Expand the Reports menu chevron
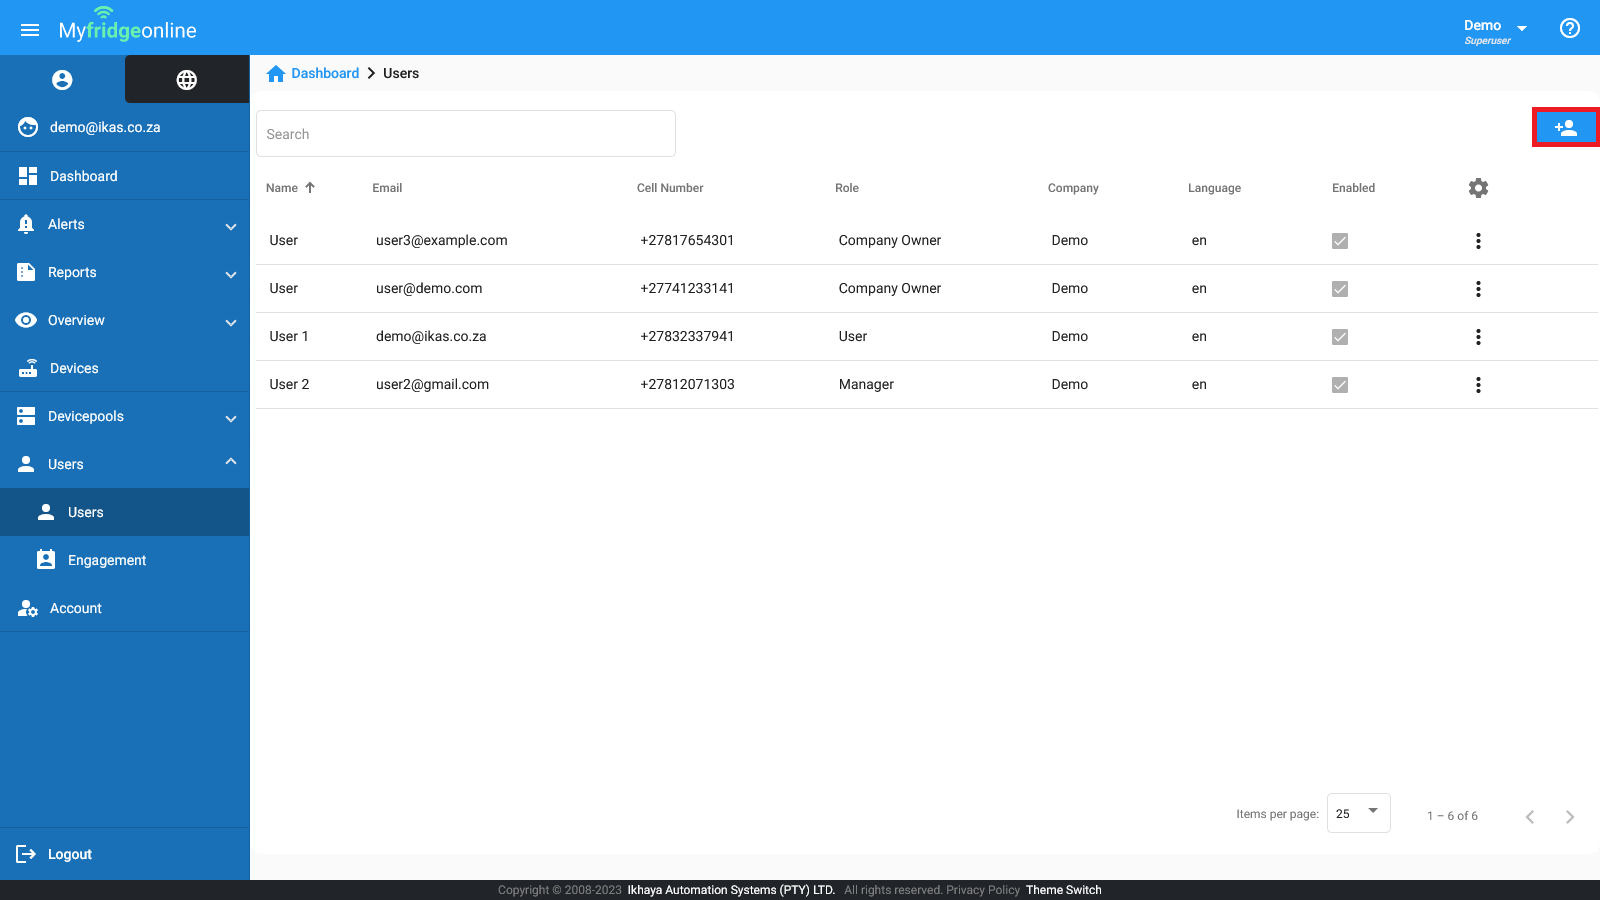 tap(231, 274)
